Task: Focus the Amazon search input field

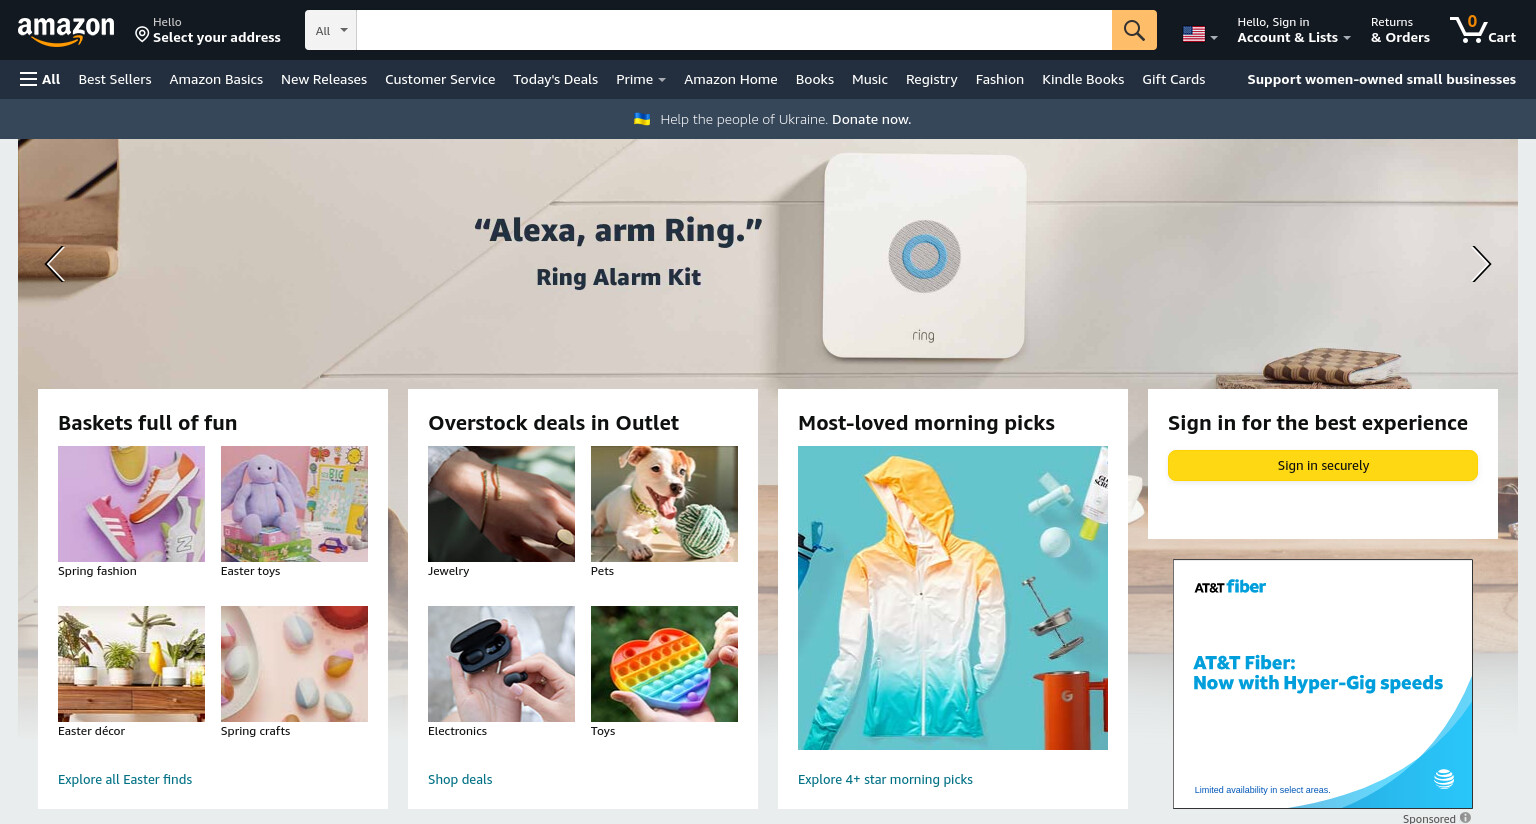Action: coord(734,30)
